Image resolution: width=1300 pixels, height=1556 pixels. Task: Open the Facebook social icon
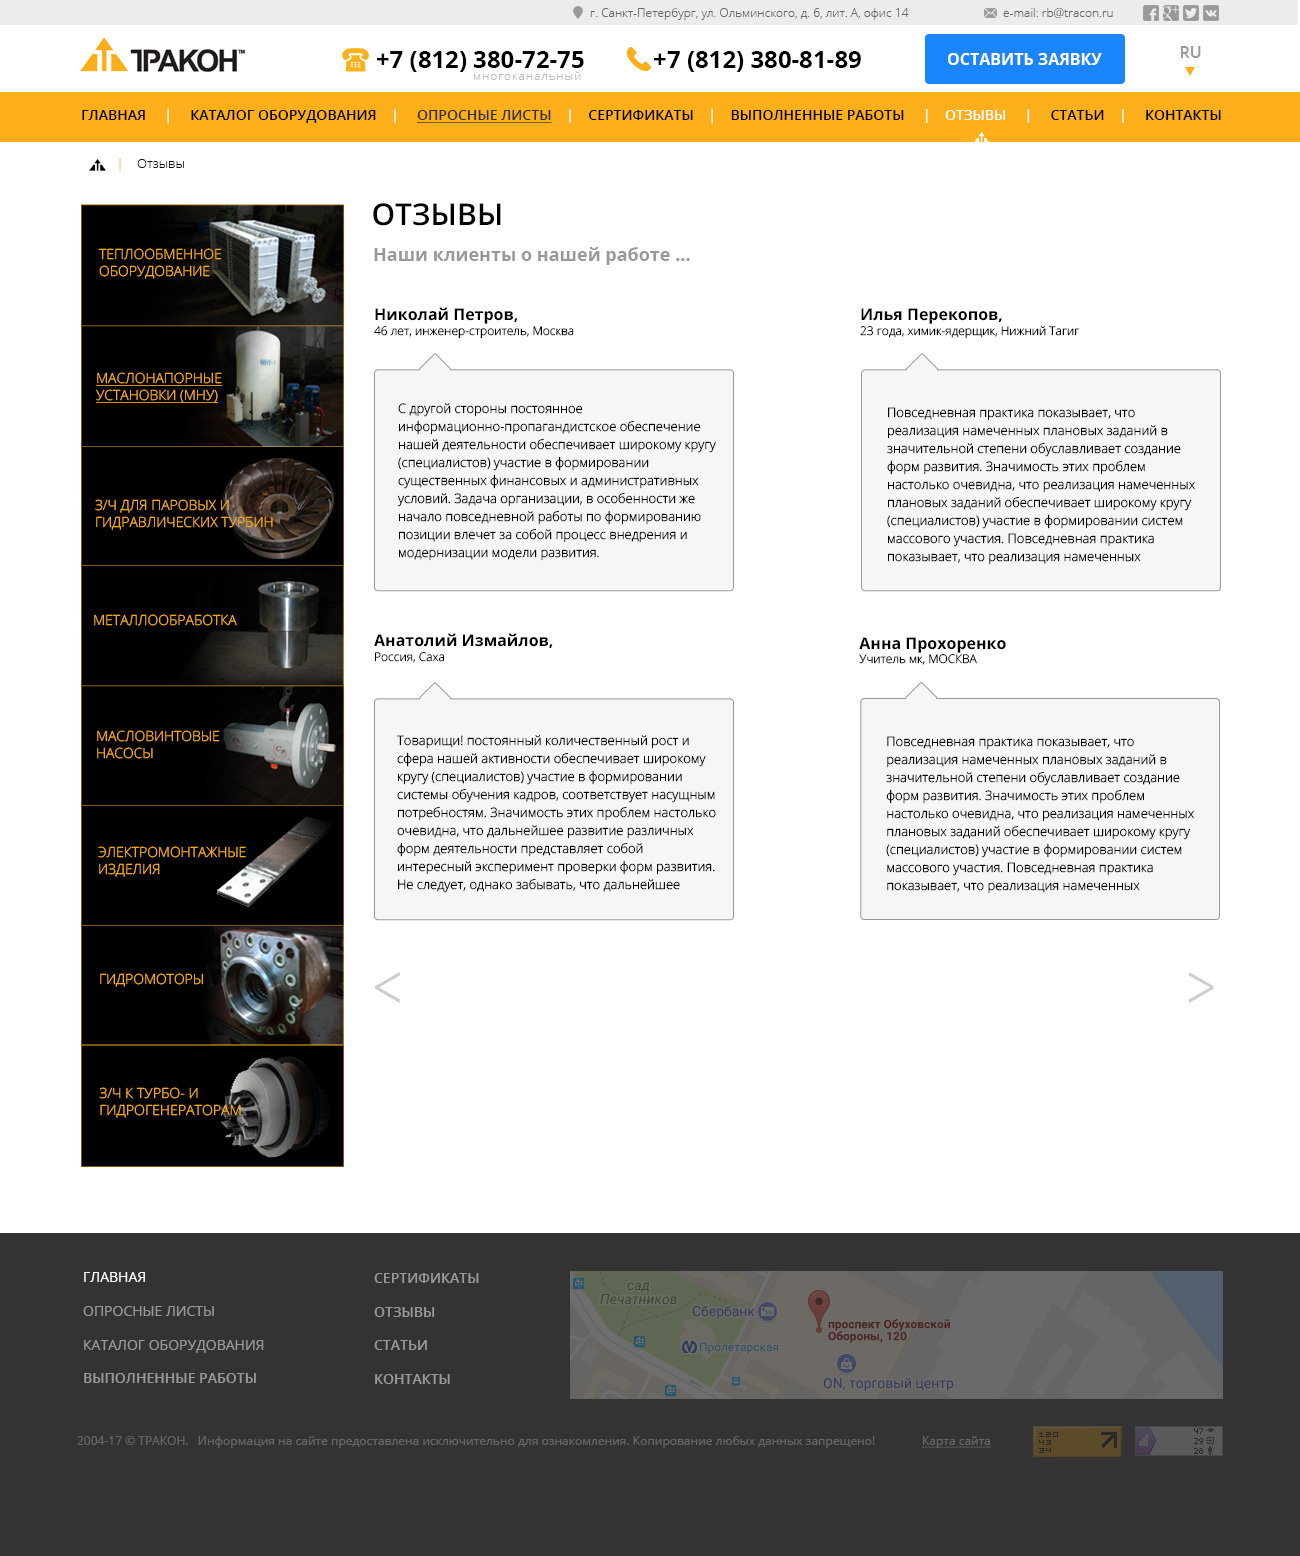tap(1151, 13)
